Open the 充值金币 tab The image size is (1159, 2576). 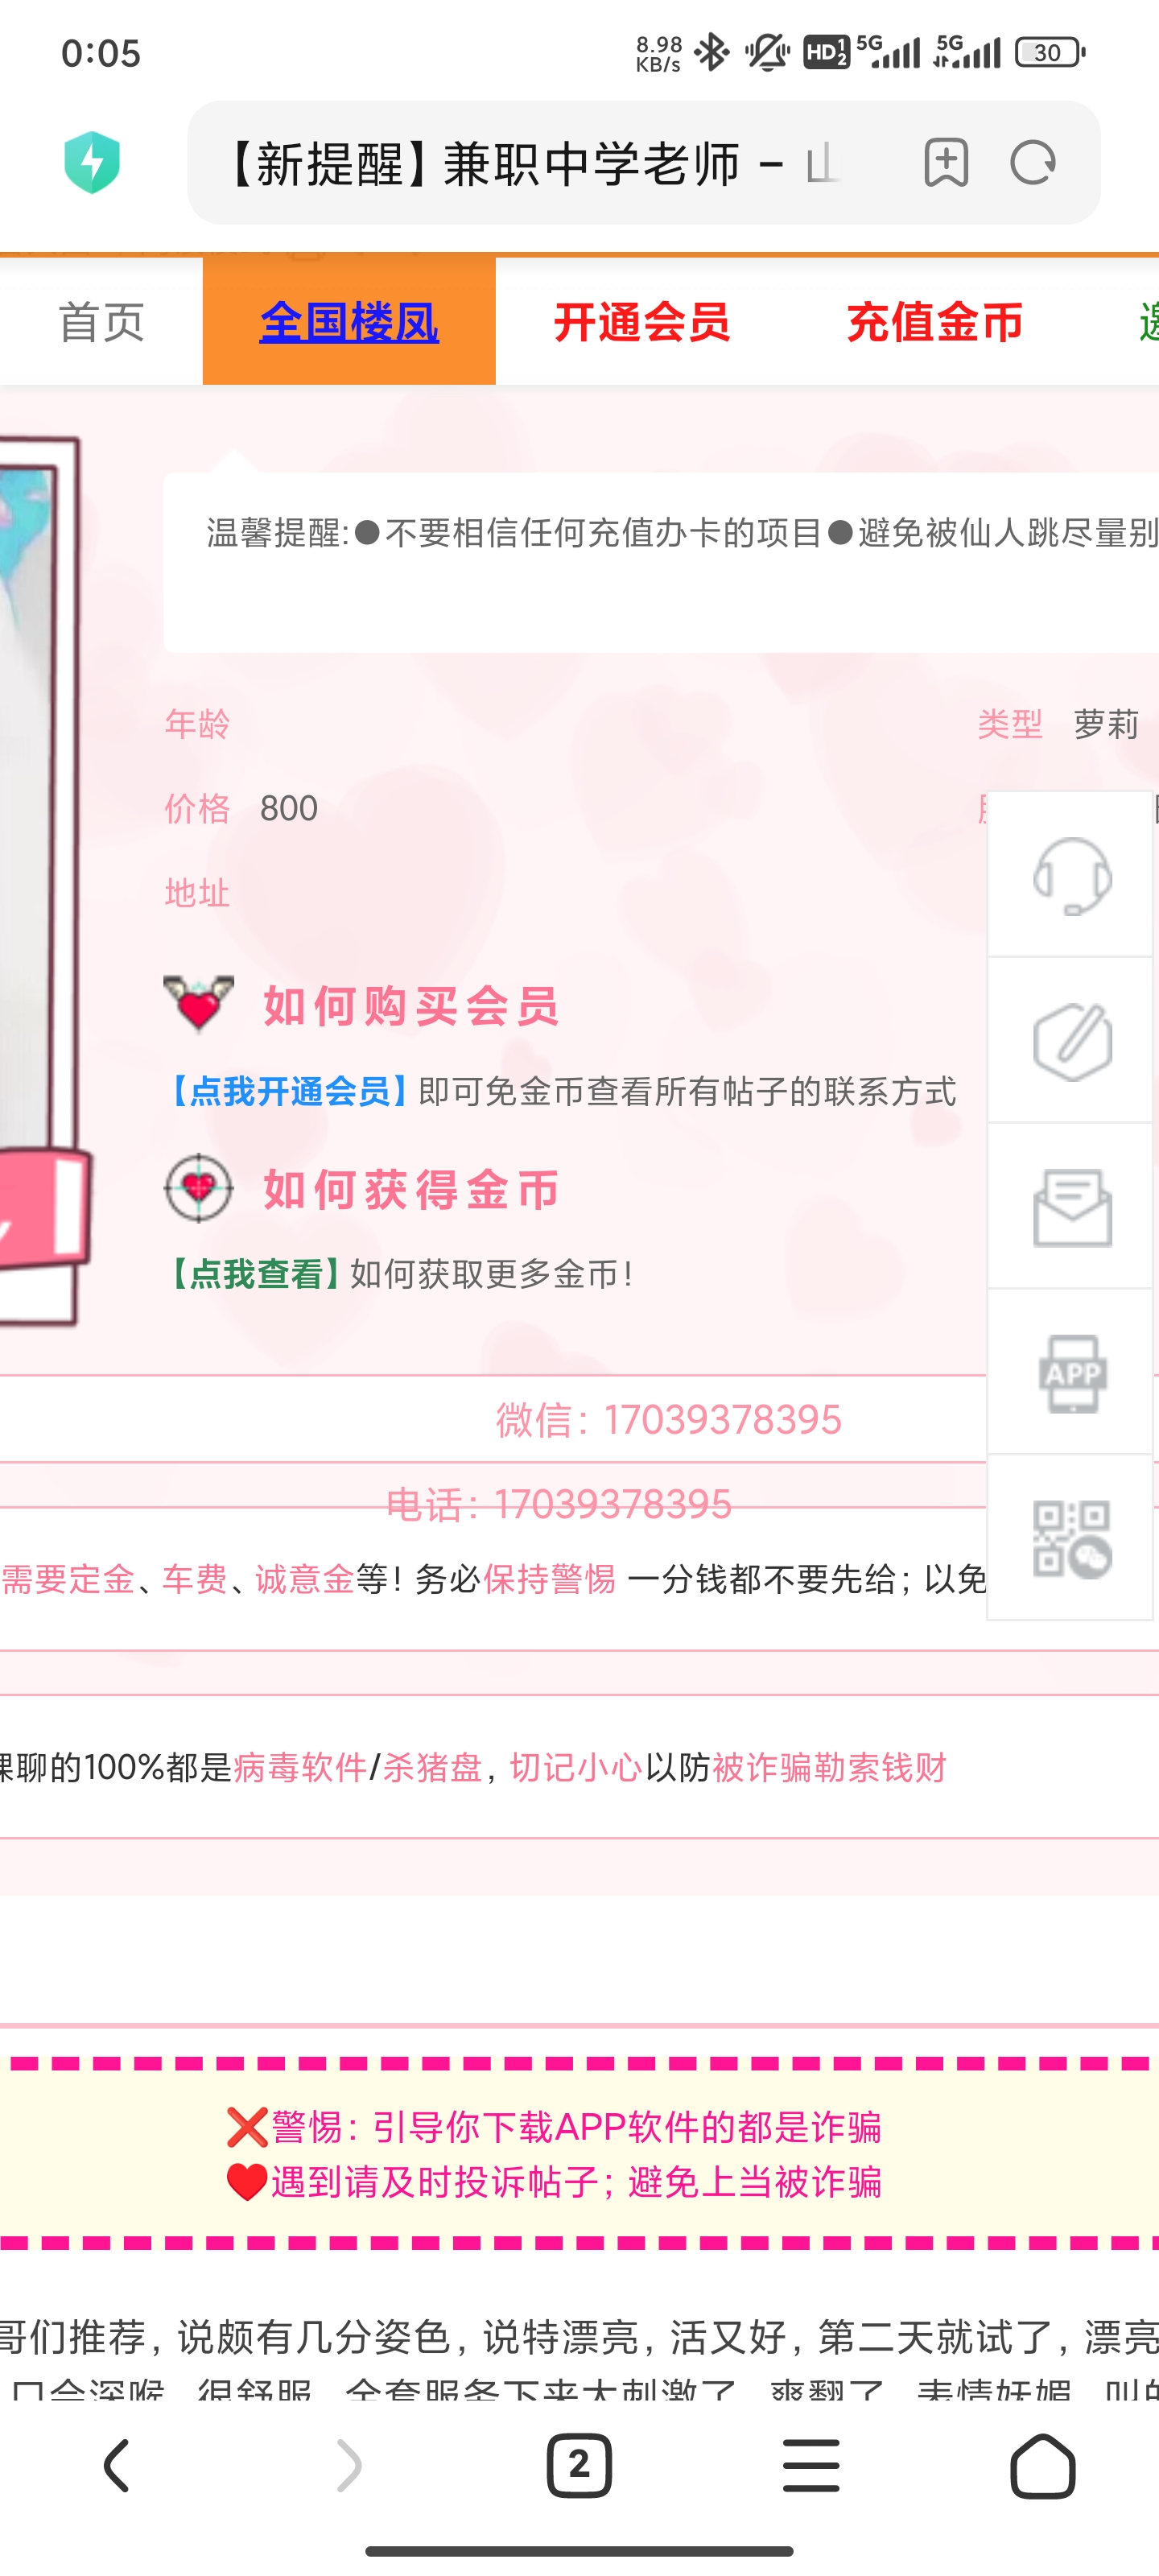coord(934,322)
